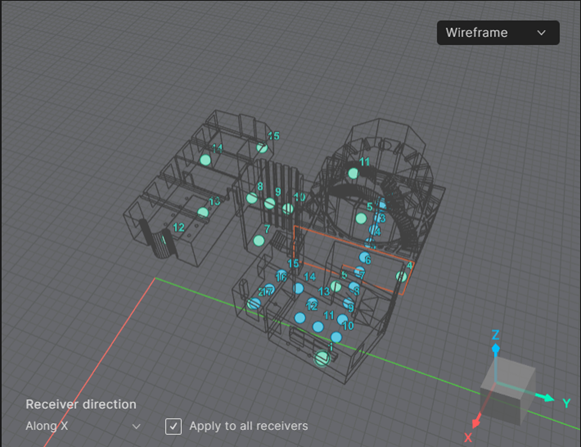Screen dimensions: 581x447
Task: Open the Wireframe display mode dropdown
Action: [x=498, y=33]
